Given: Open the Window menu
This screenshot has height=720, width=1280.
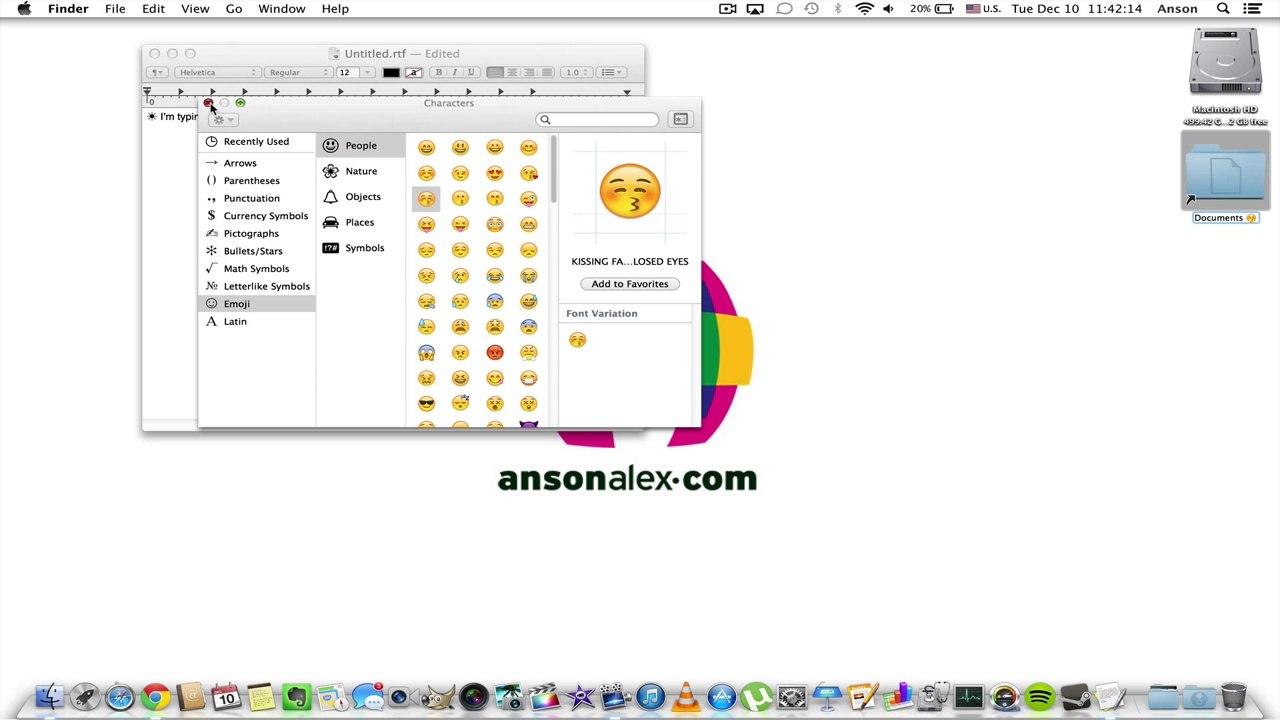Looking at the screenshot, I should pyautogui.click(x=282, y=9).
